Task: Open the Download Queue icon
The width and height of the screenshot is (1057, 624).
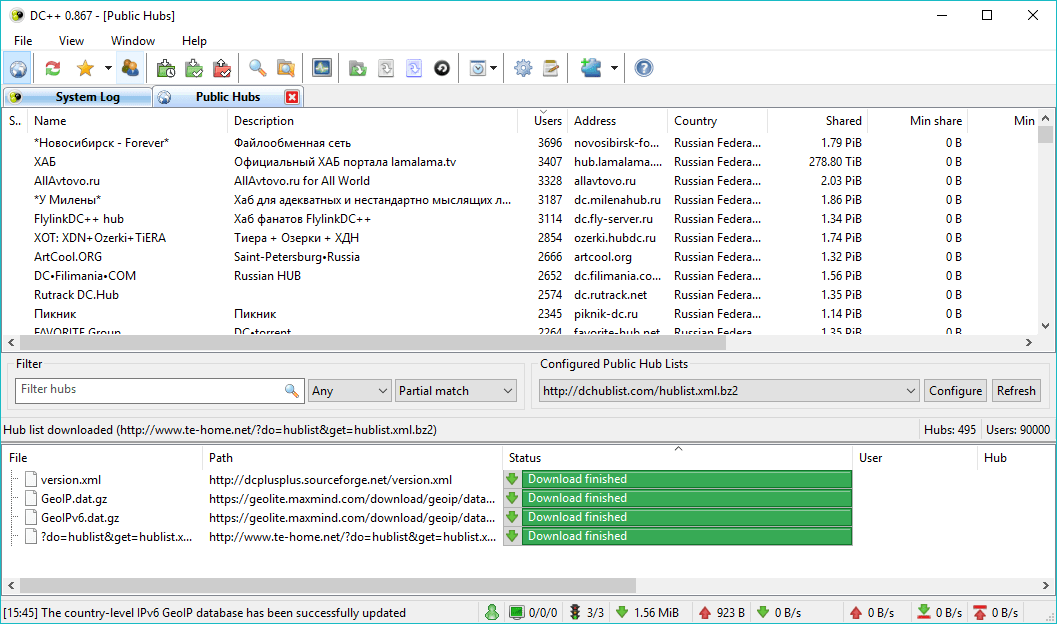Action: click(x=164, y=67)
